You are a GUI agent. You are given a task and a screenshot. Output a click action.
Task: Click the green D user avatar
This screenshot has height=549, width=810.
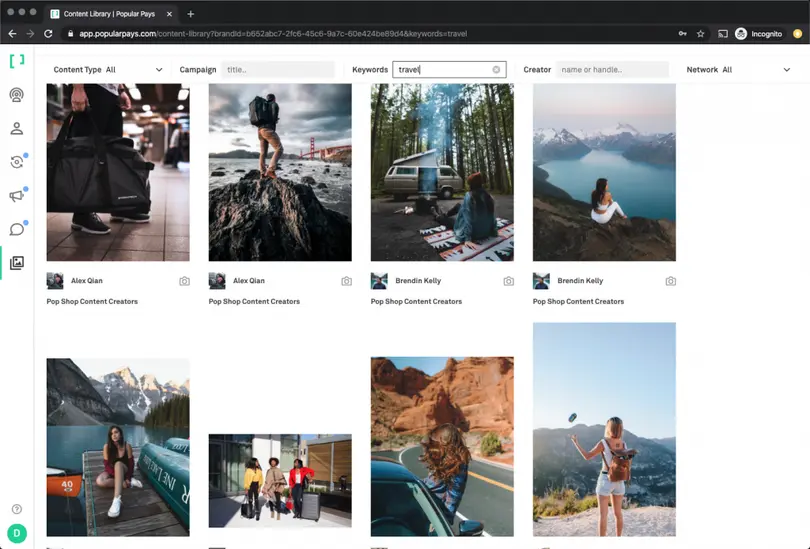point(16,534)
